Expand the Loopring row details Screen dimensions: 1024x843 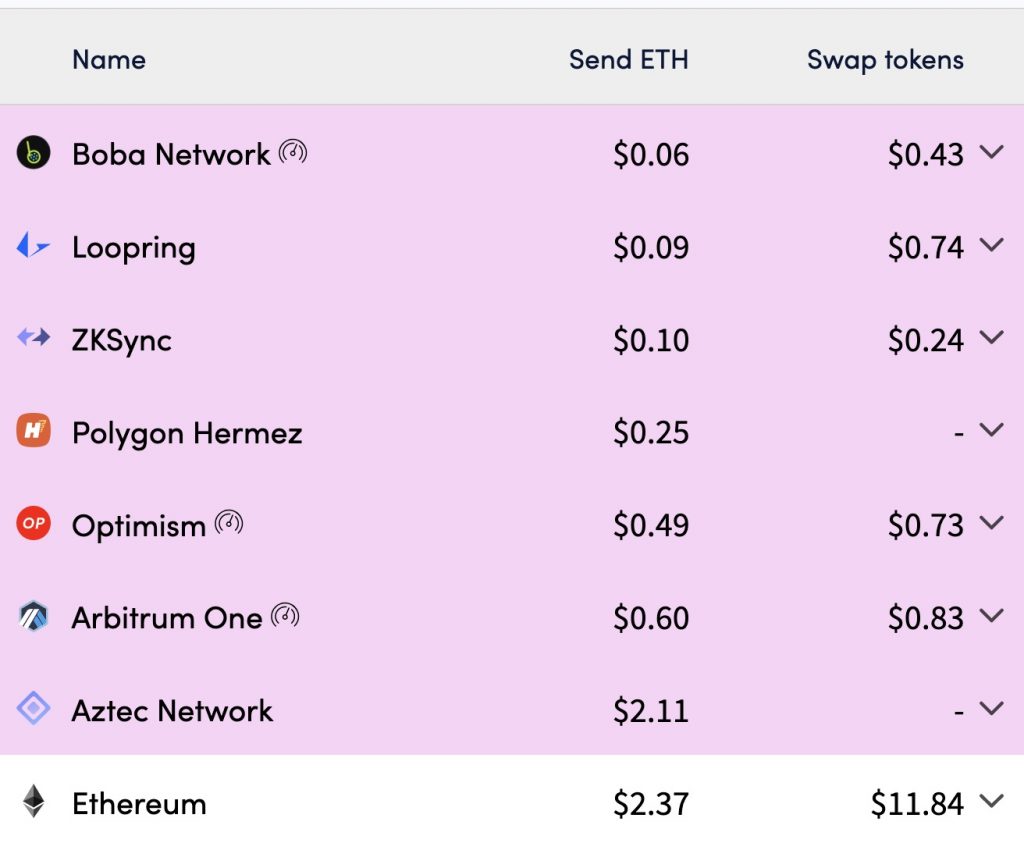pyautogui.click(x=991, y=245)
